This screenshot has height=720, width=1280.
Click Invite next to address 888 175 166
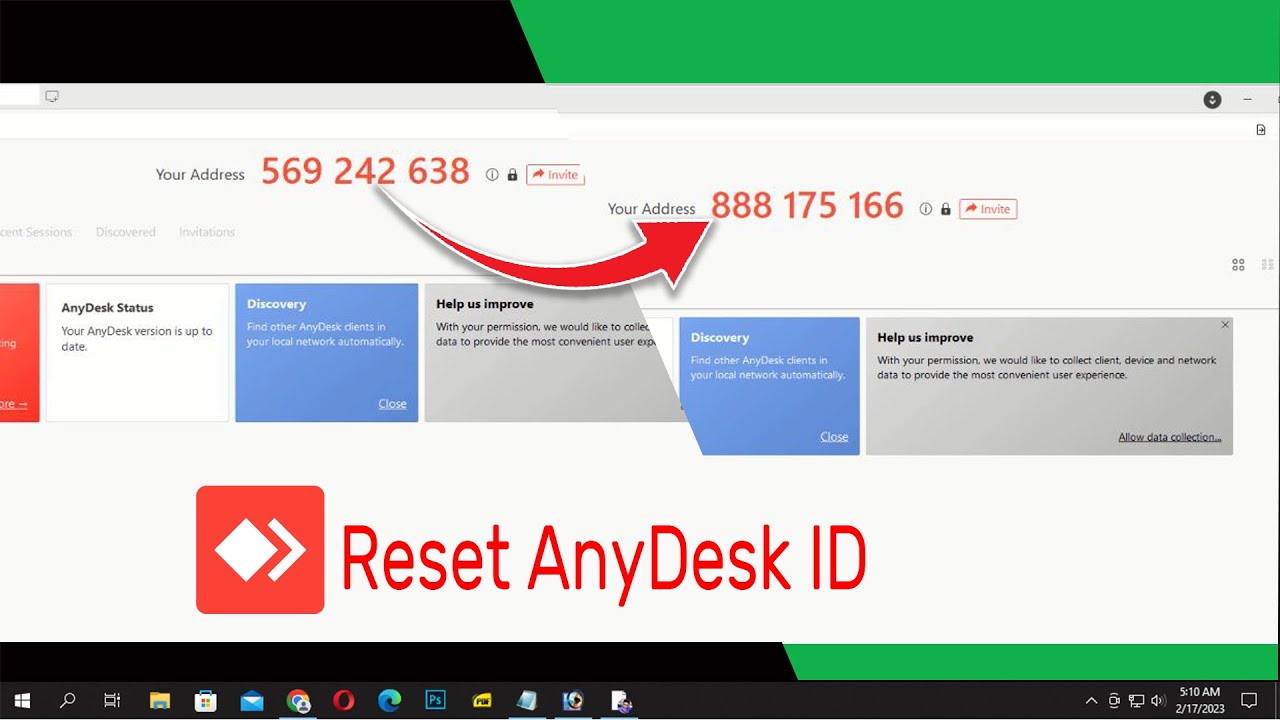pos(988,209)
